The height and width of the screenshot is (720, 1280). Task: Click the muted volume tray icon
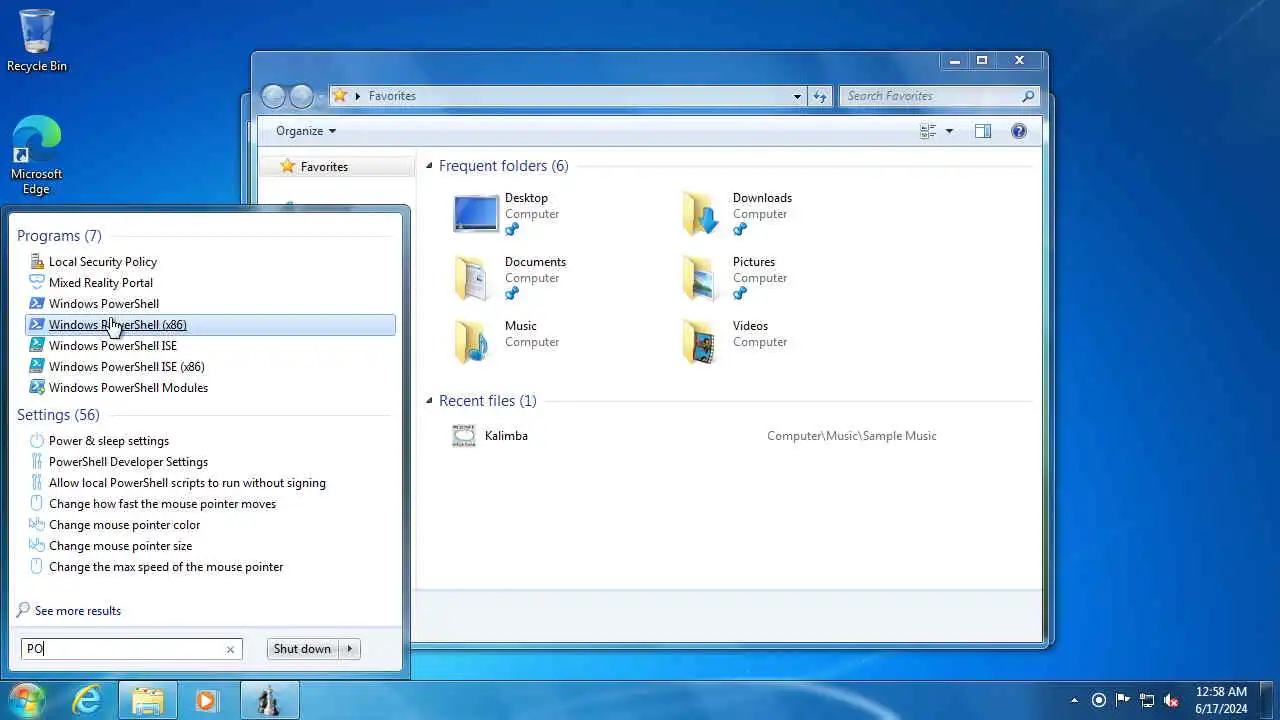(x=1171, y=700)
